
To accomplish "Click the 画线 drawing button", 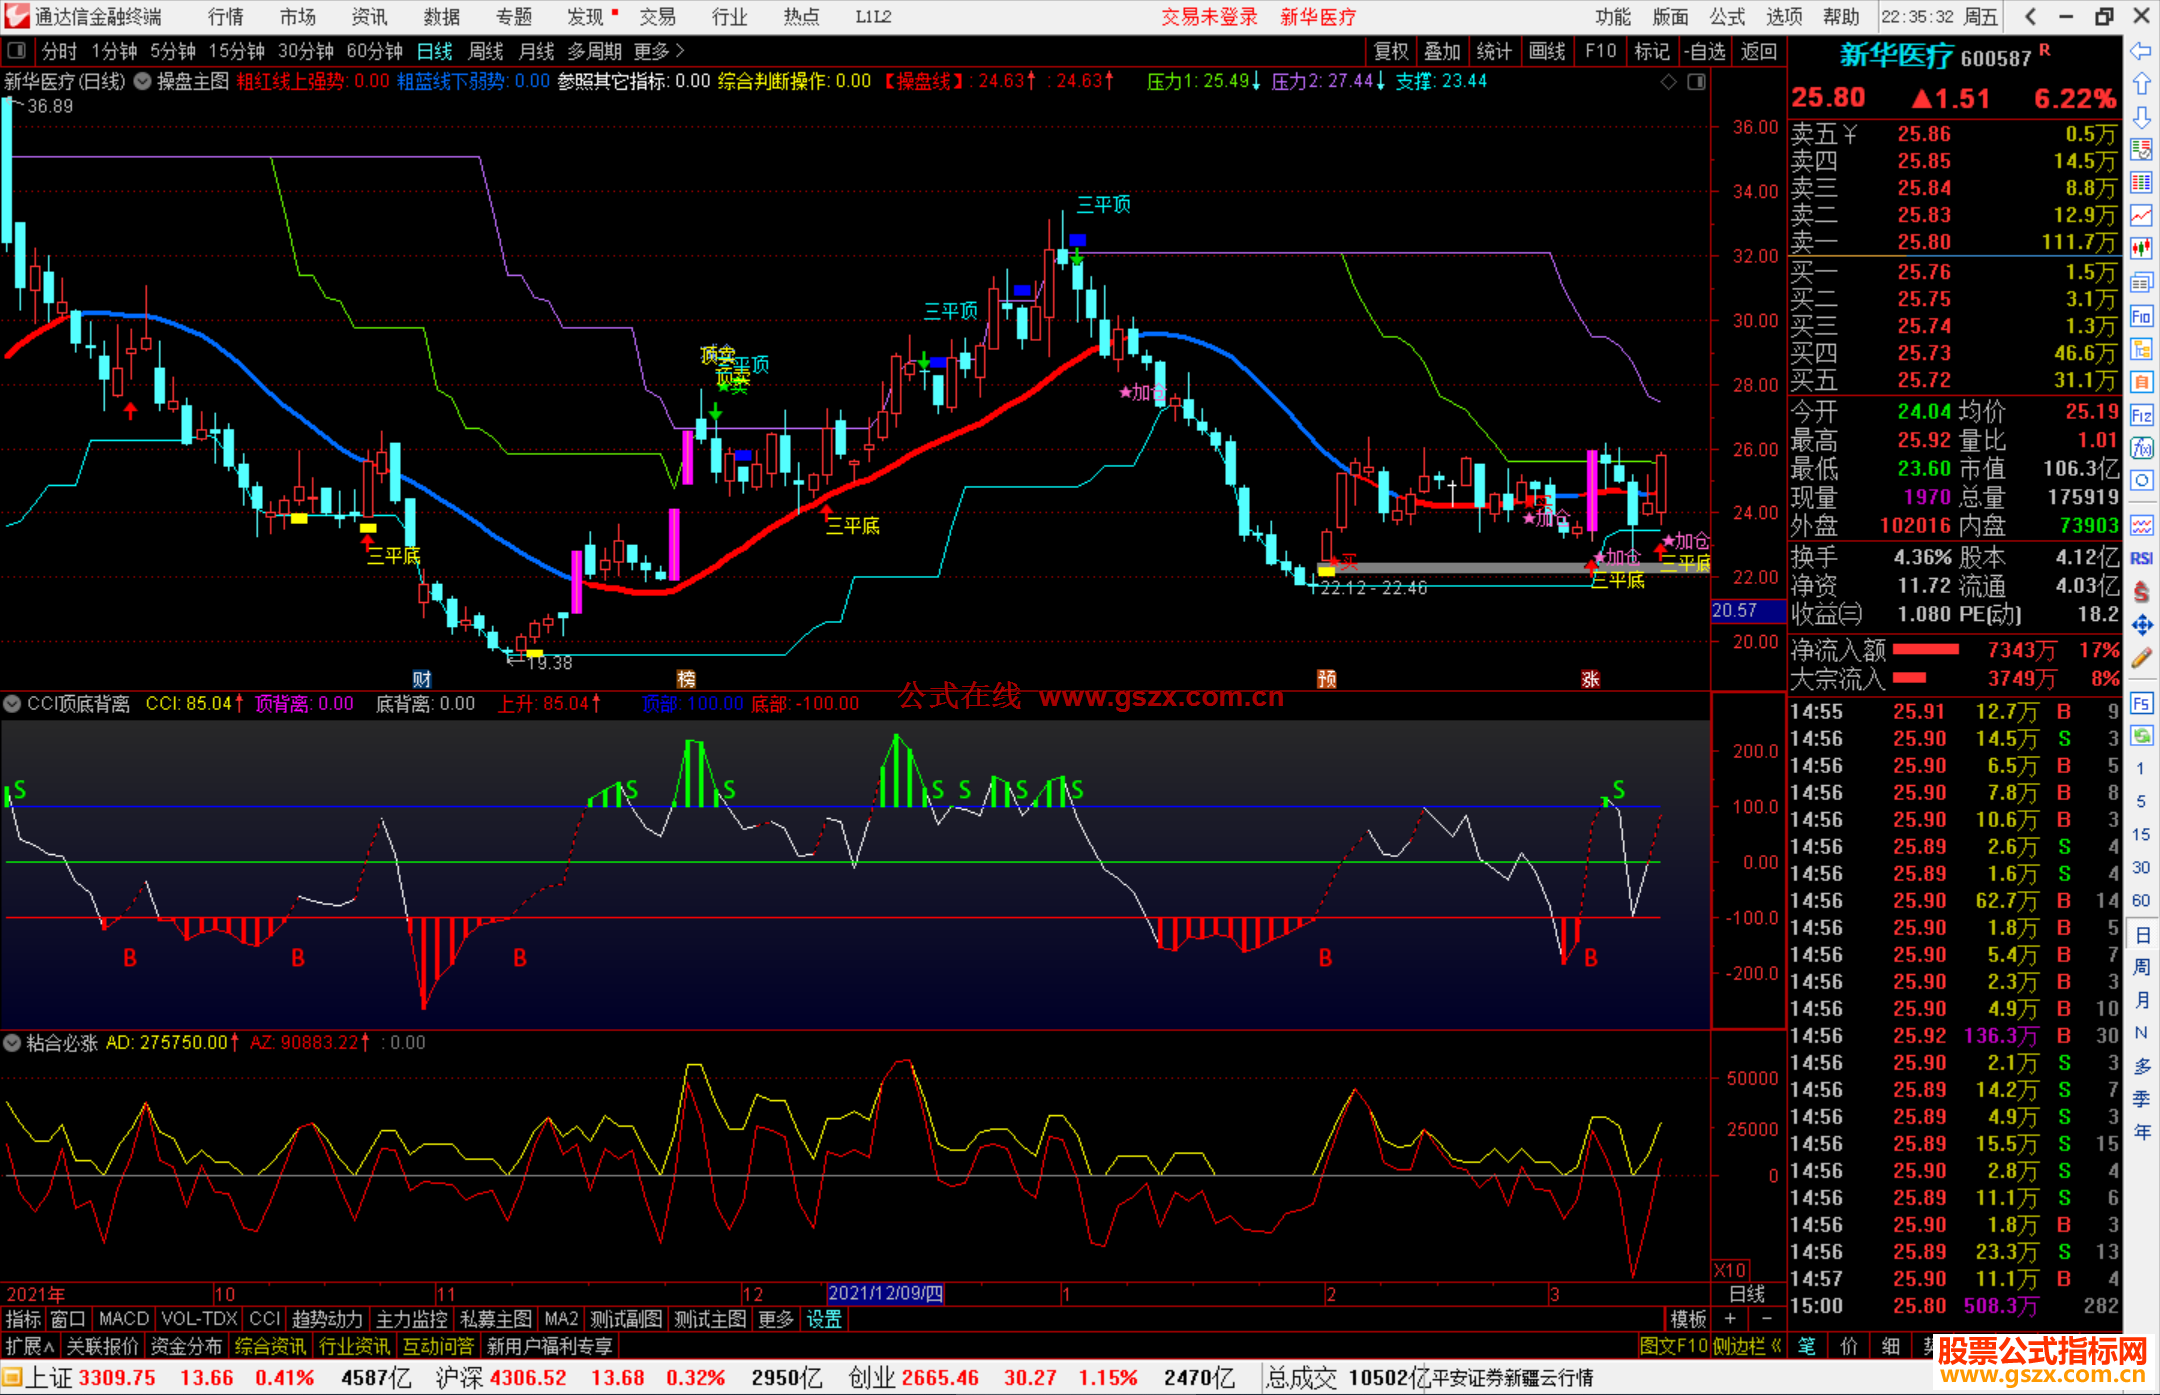I will [1547, 51].
